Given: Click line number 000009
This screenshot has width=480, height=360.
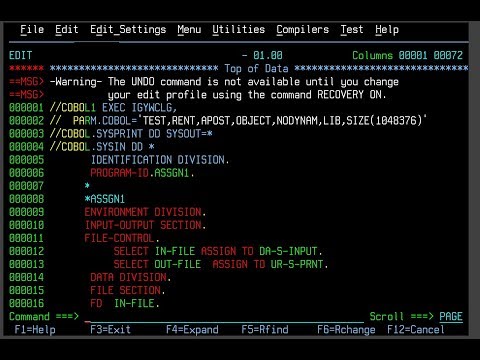Looking at the screenshot, I should click(26, 212).
